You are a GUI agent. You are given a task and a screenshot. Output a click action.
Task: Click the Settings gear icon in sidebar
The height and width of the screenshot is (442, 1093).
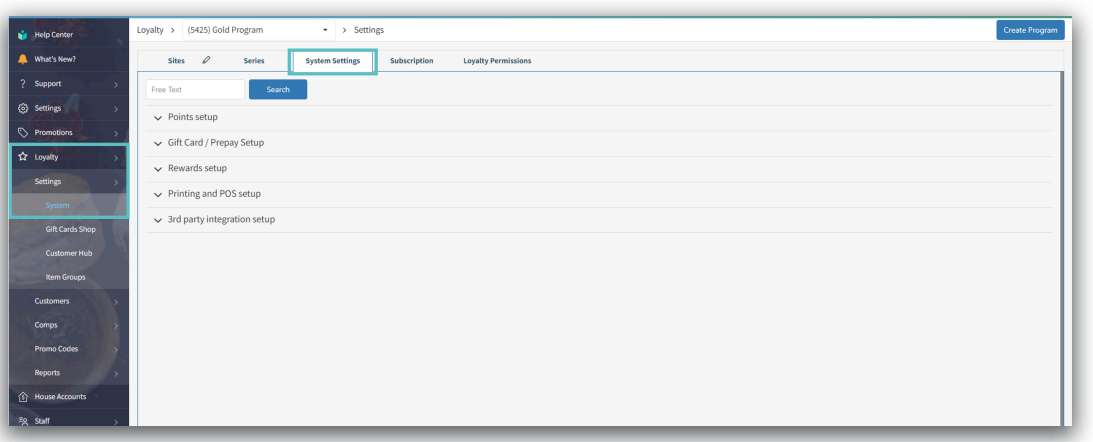(x=22, y=108)
